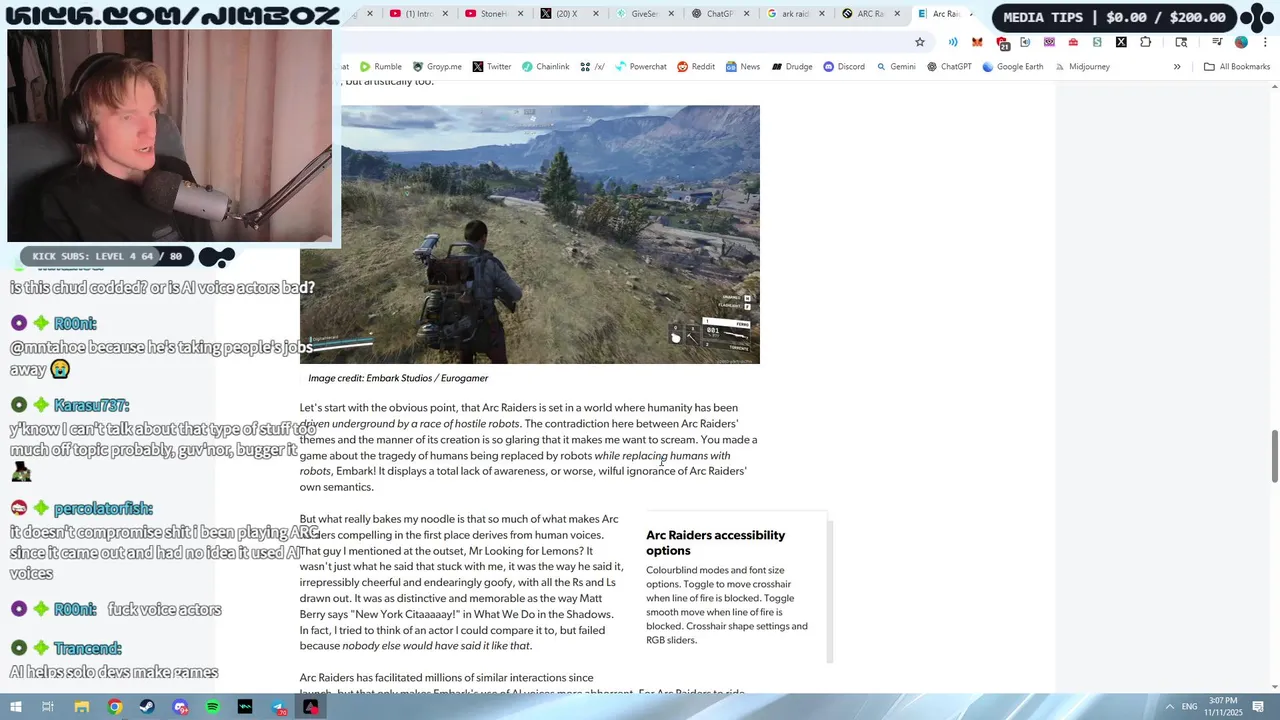Open the News bookmark
Viewport: 1280px width, 720px height.
pos(743,67)
